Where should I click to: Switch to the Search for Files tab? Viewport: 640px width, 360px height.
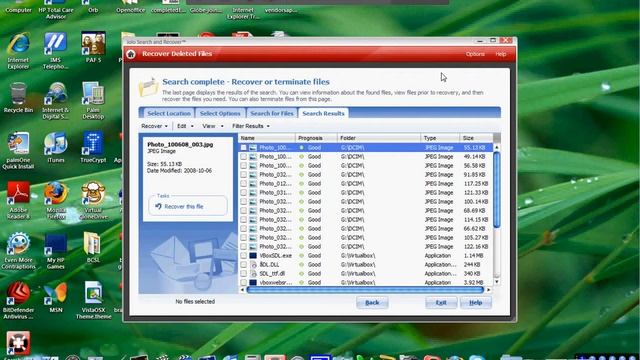tap(272, 113)
